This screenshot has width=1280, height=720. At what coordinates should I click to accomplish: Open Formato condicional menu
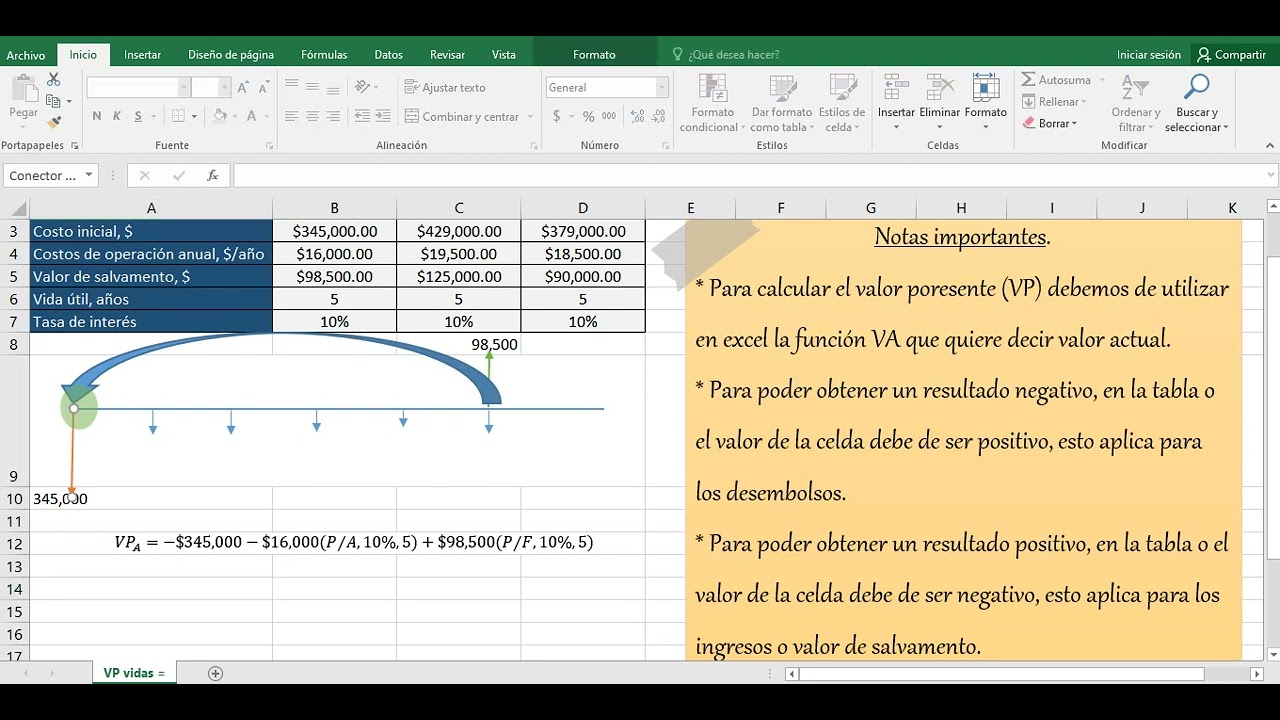[x=713, y=103]
